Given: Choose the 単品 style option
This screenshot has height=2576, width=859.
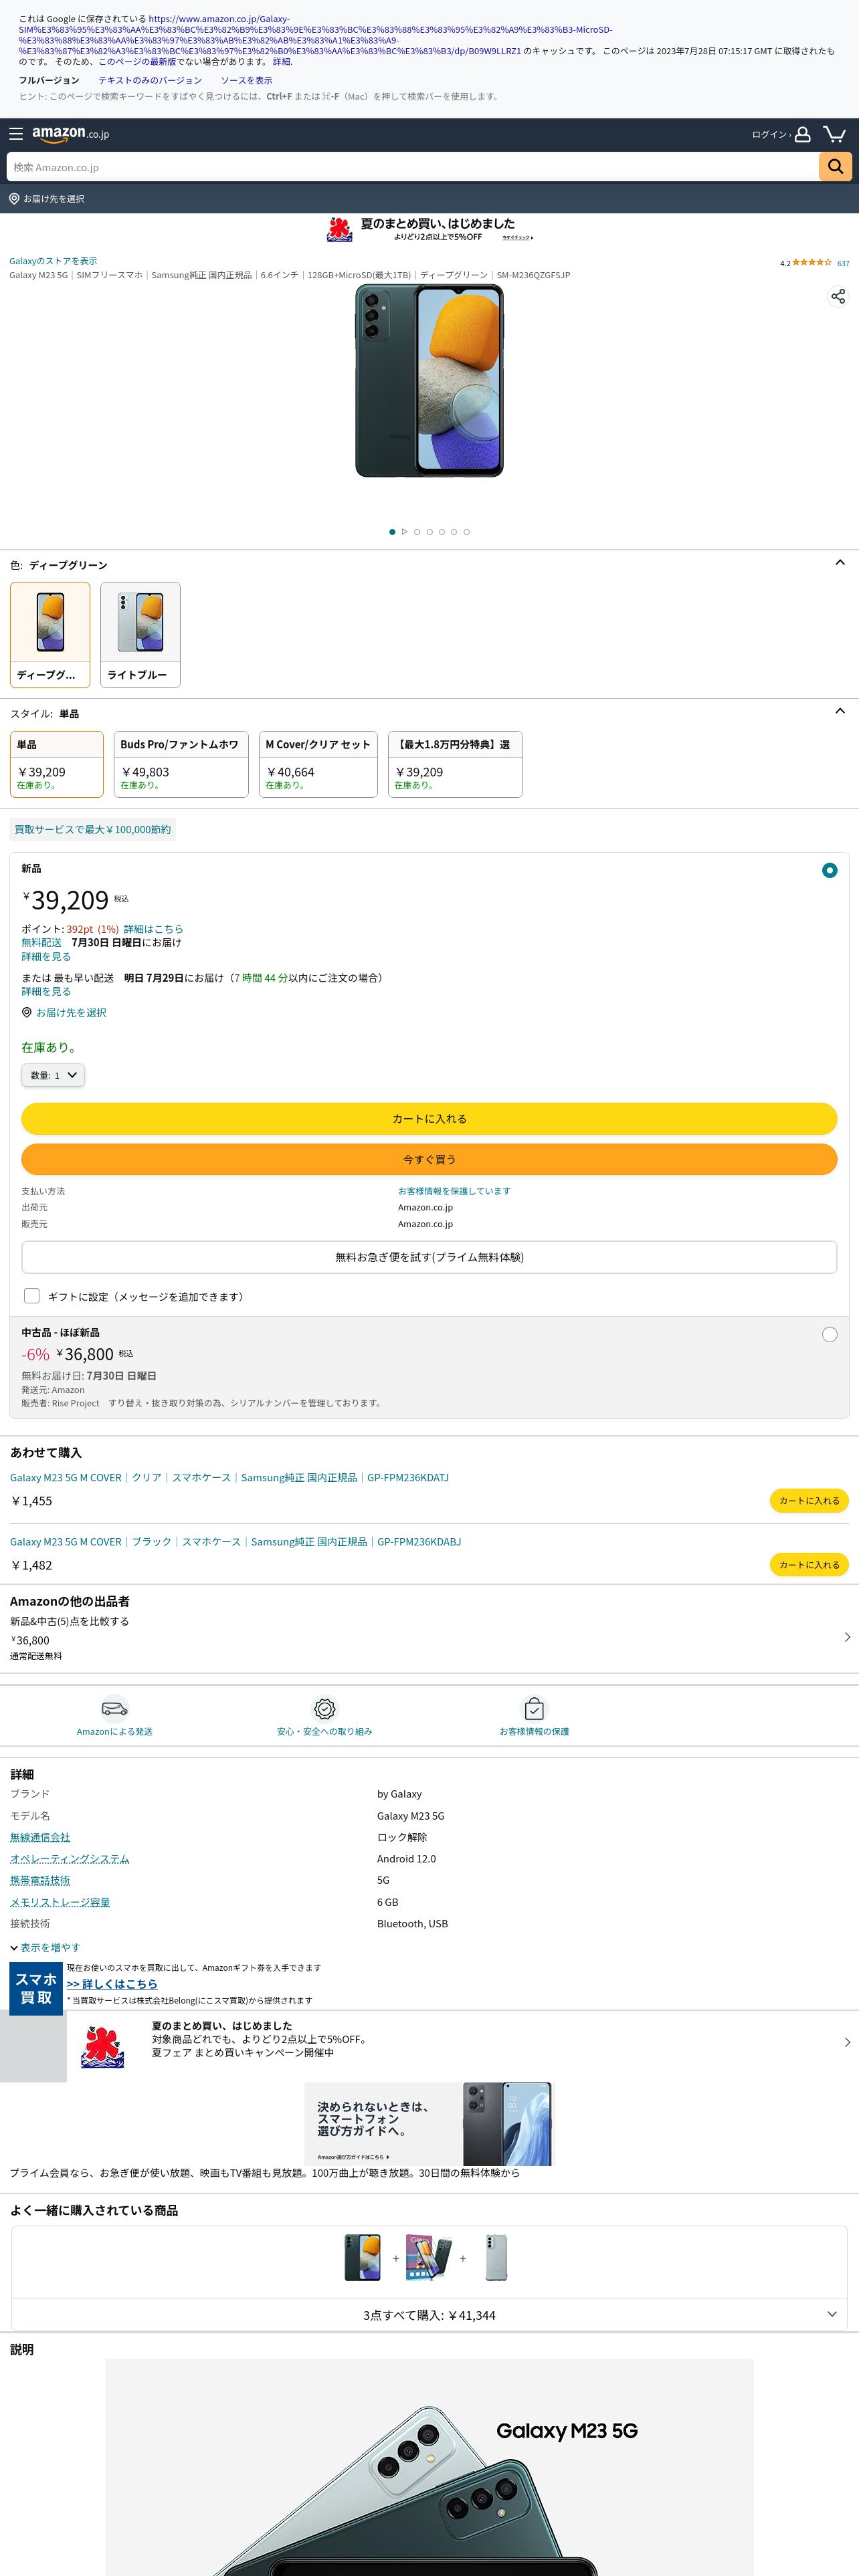Looking at the screenshot, I should 57,764.
